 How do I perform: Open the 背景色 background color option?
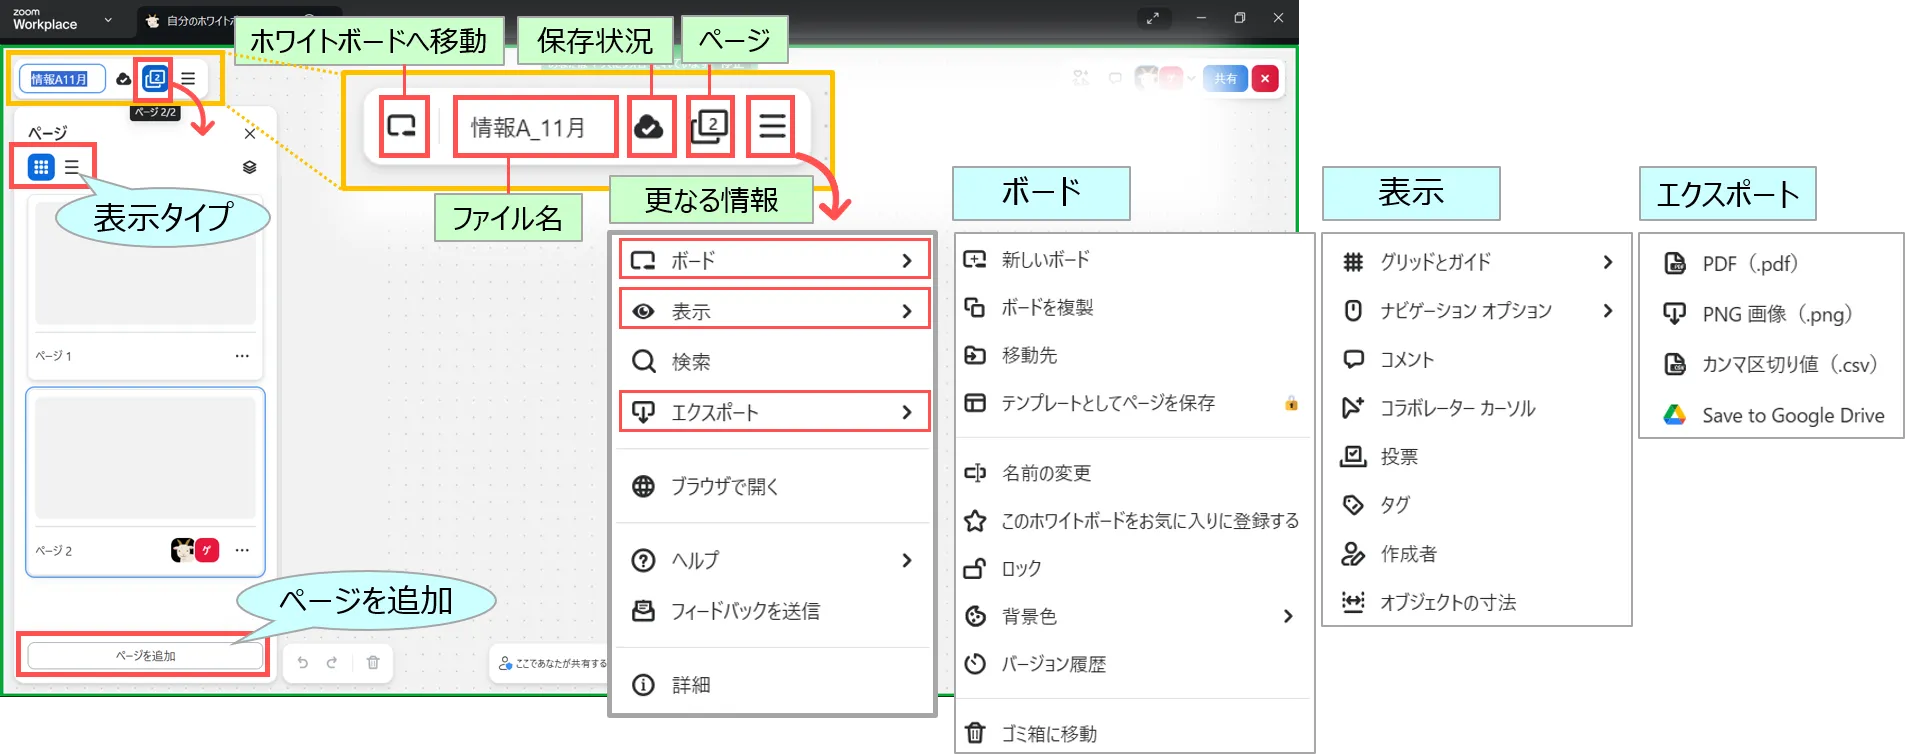point(1029,617)
